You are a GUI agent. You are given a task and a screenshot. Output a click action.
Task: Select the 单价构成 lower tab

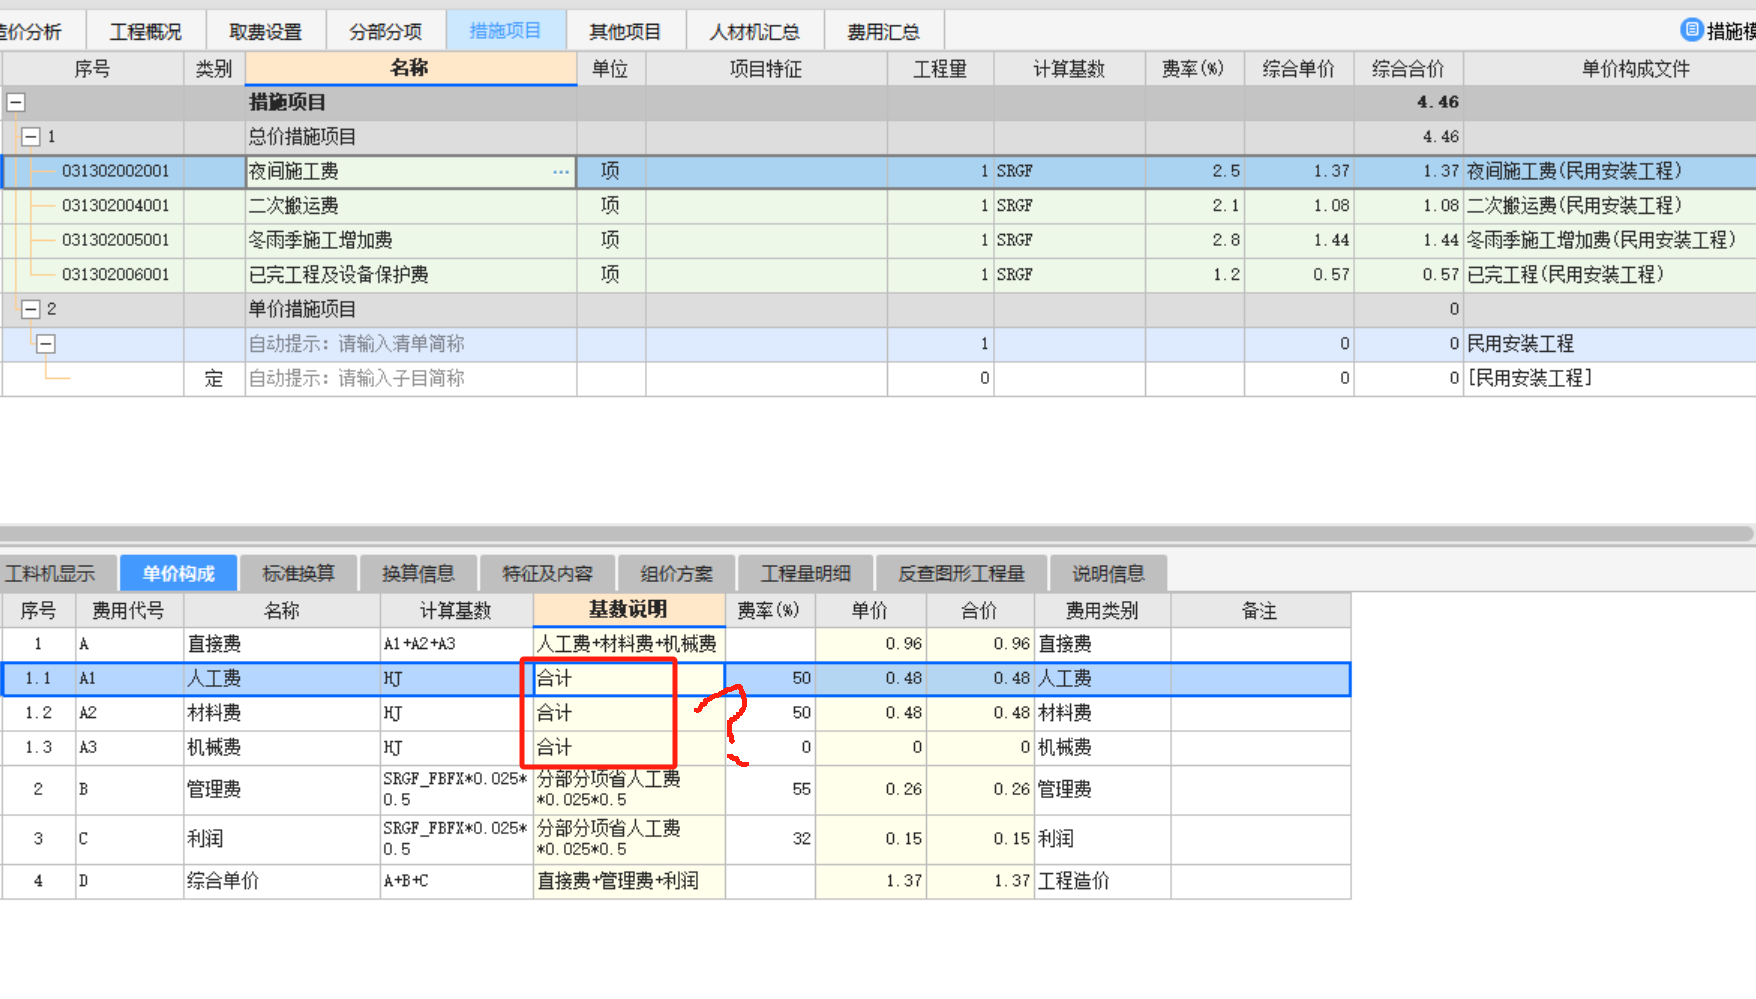179,573
